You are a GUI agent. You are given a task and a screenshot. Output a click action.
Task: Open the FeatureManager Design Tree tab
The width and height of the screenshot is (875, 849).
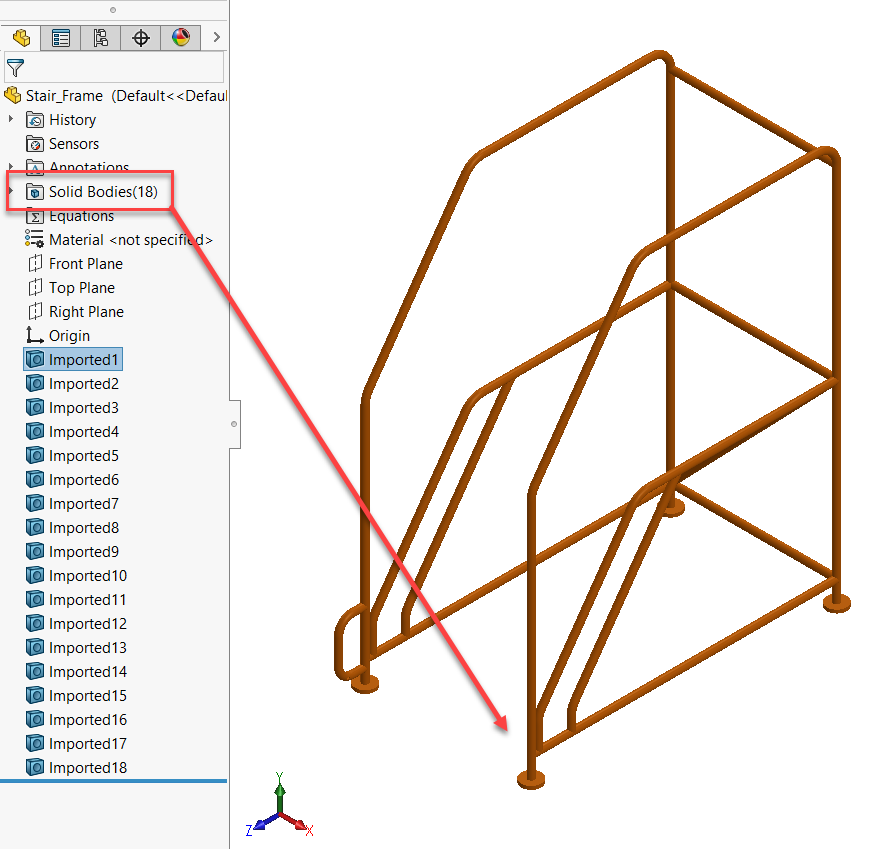click(x=21, y=38)
